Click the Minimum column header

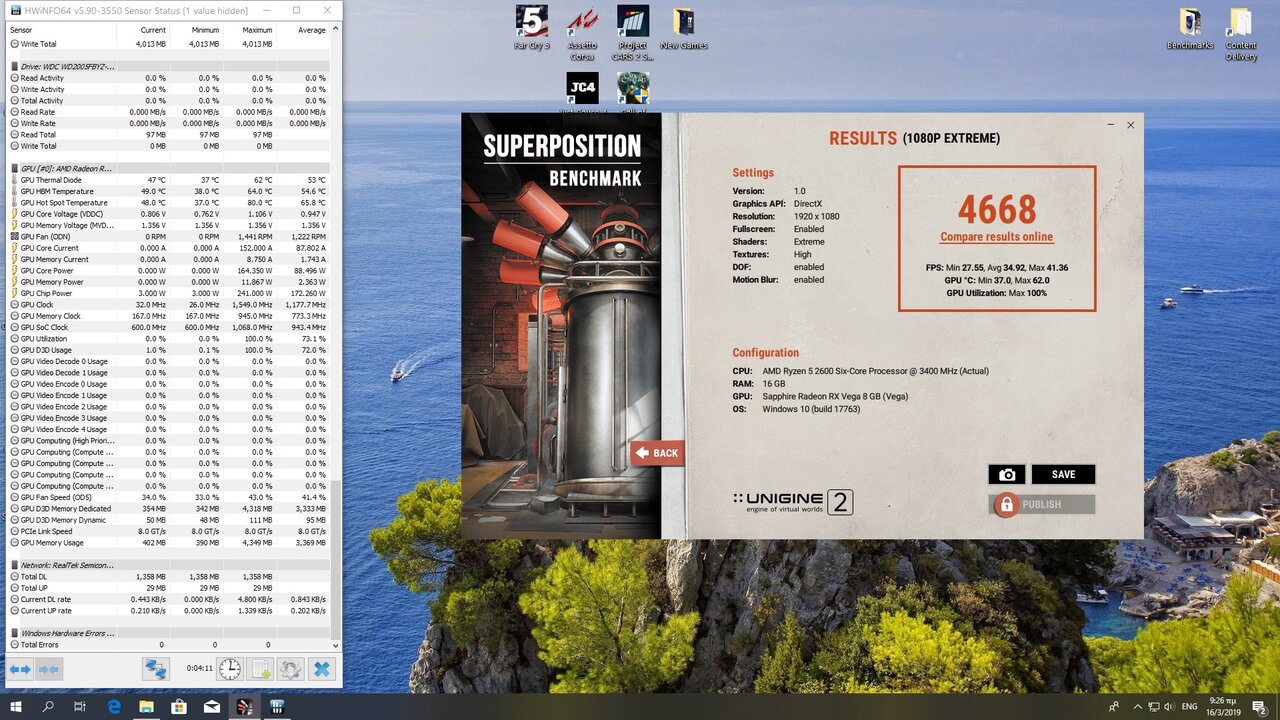pos(195,30)
